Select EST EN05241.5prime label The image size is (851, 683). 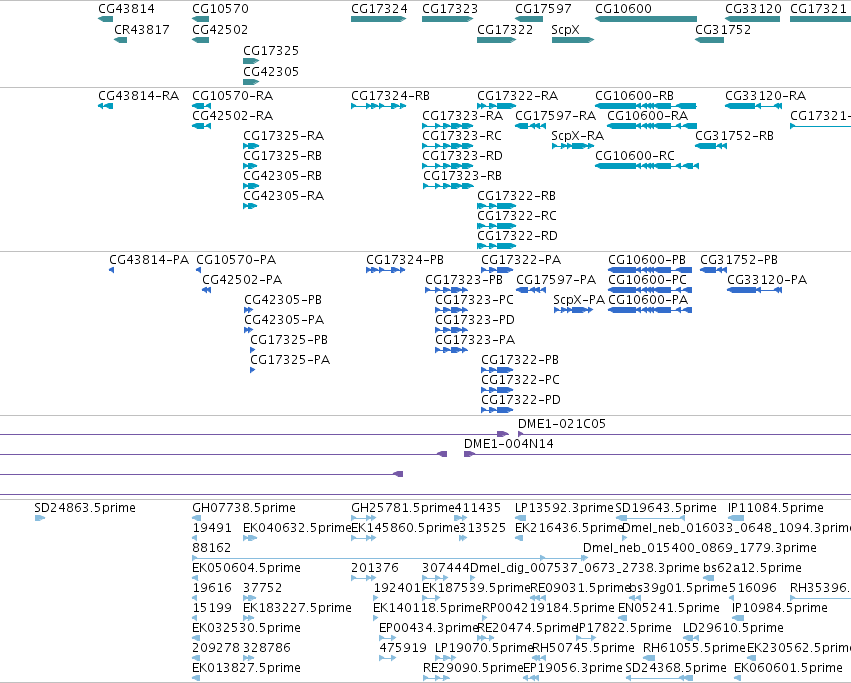click(669, 608)
